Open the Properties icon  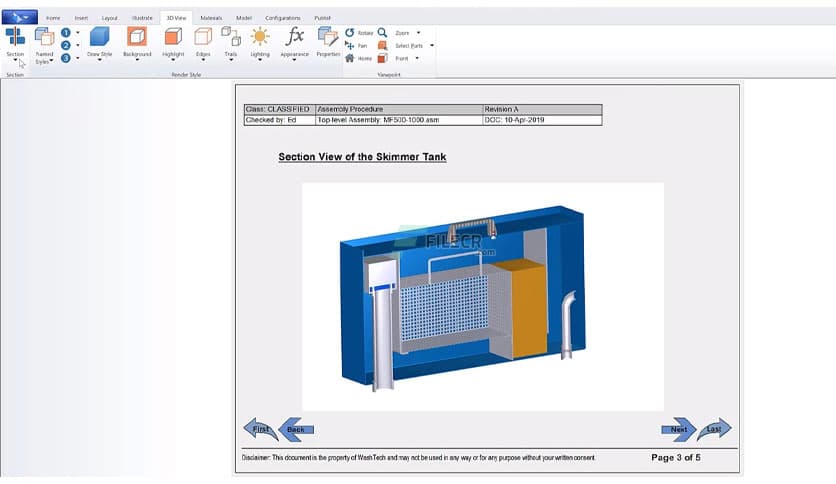tap(328, 37)
